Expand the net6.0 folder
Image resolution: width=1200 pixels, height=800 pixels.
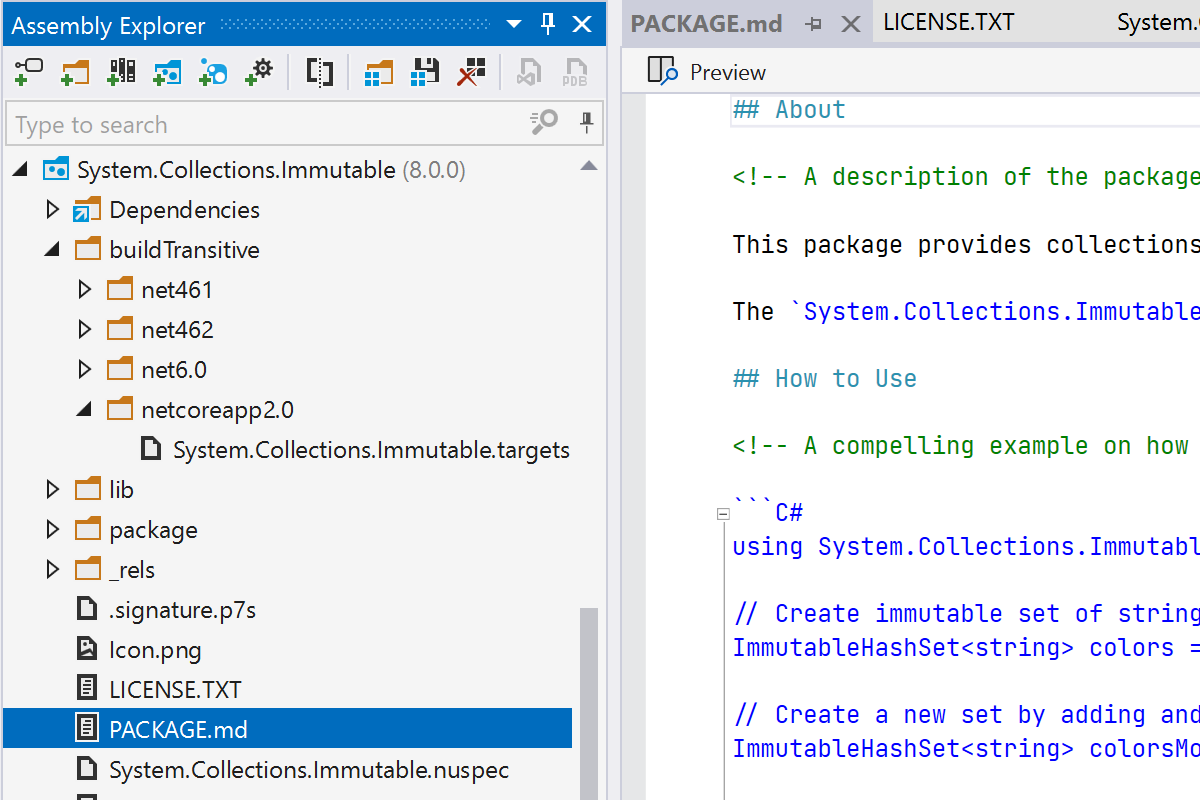point(85,370)
